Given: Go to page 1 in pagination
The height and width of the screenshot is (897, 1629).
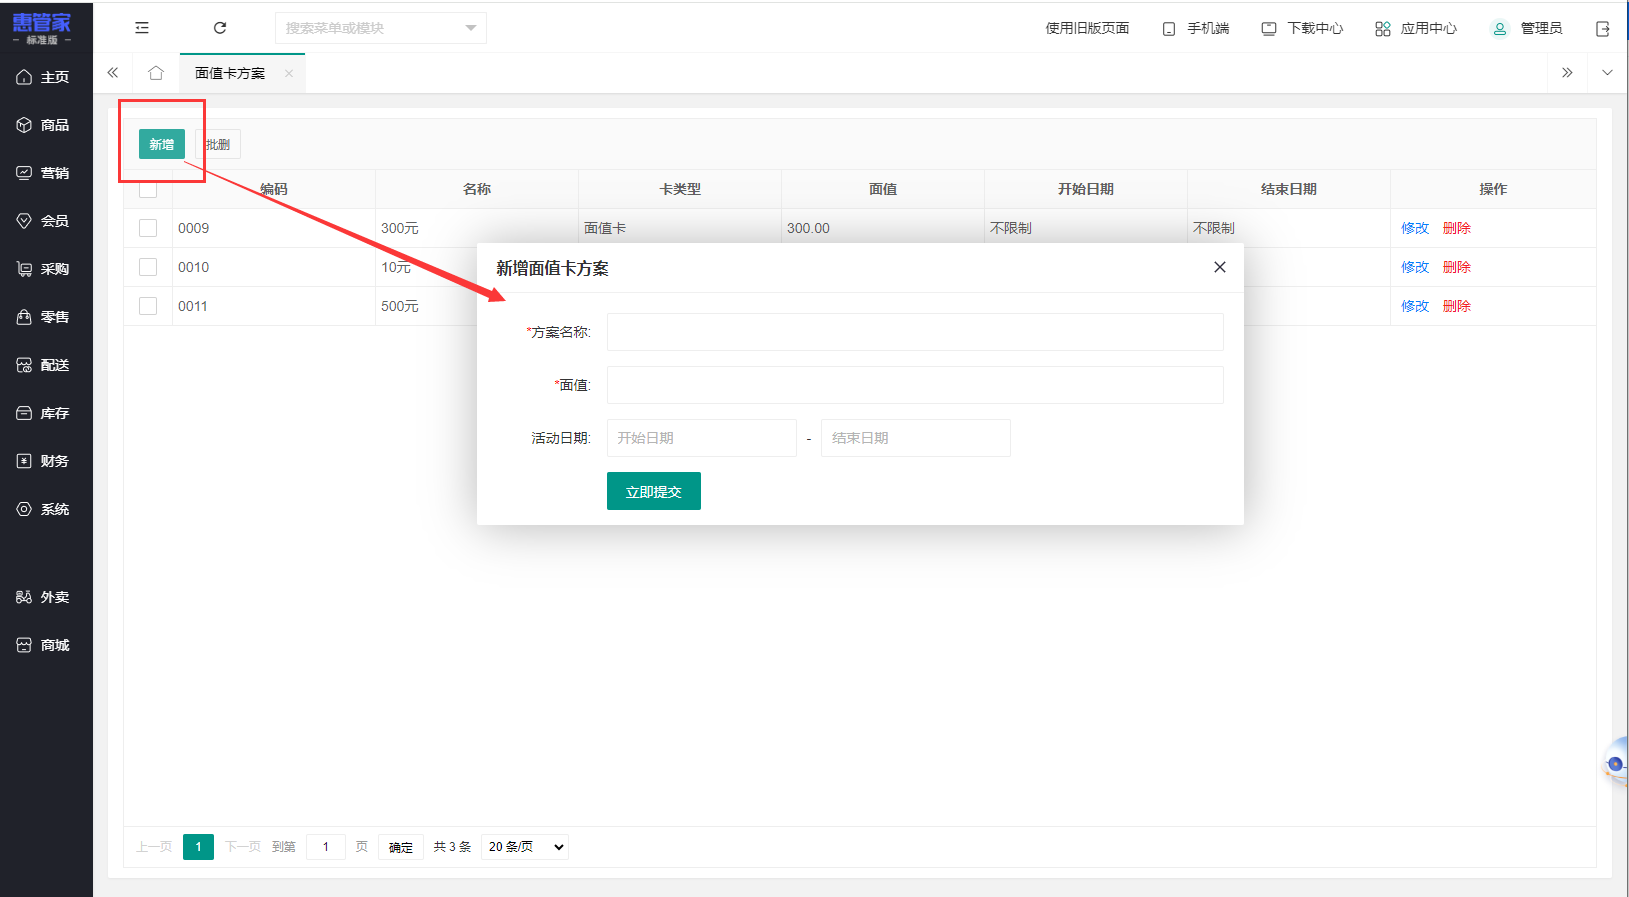Looking at the screenshot, I should point(198,847).
